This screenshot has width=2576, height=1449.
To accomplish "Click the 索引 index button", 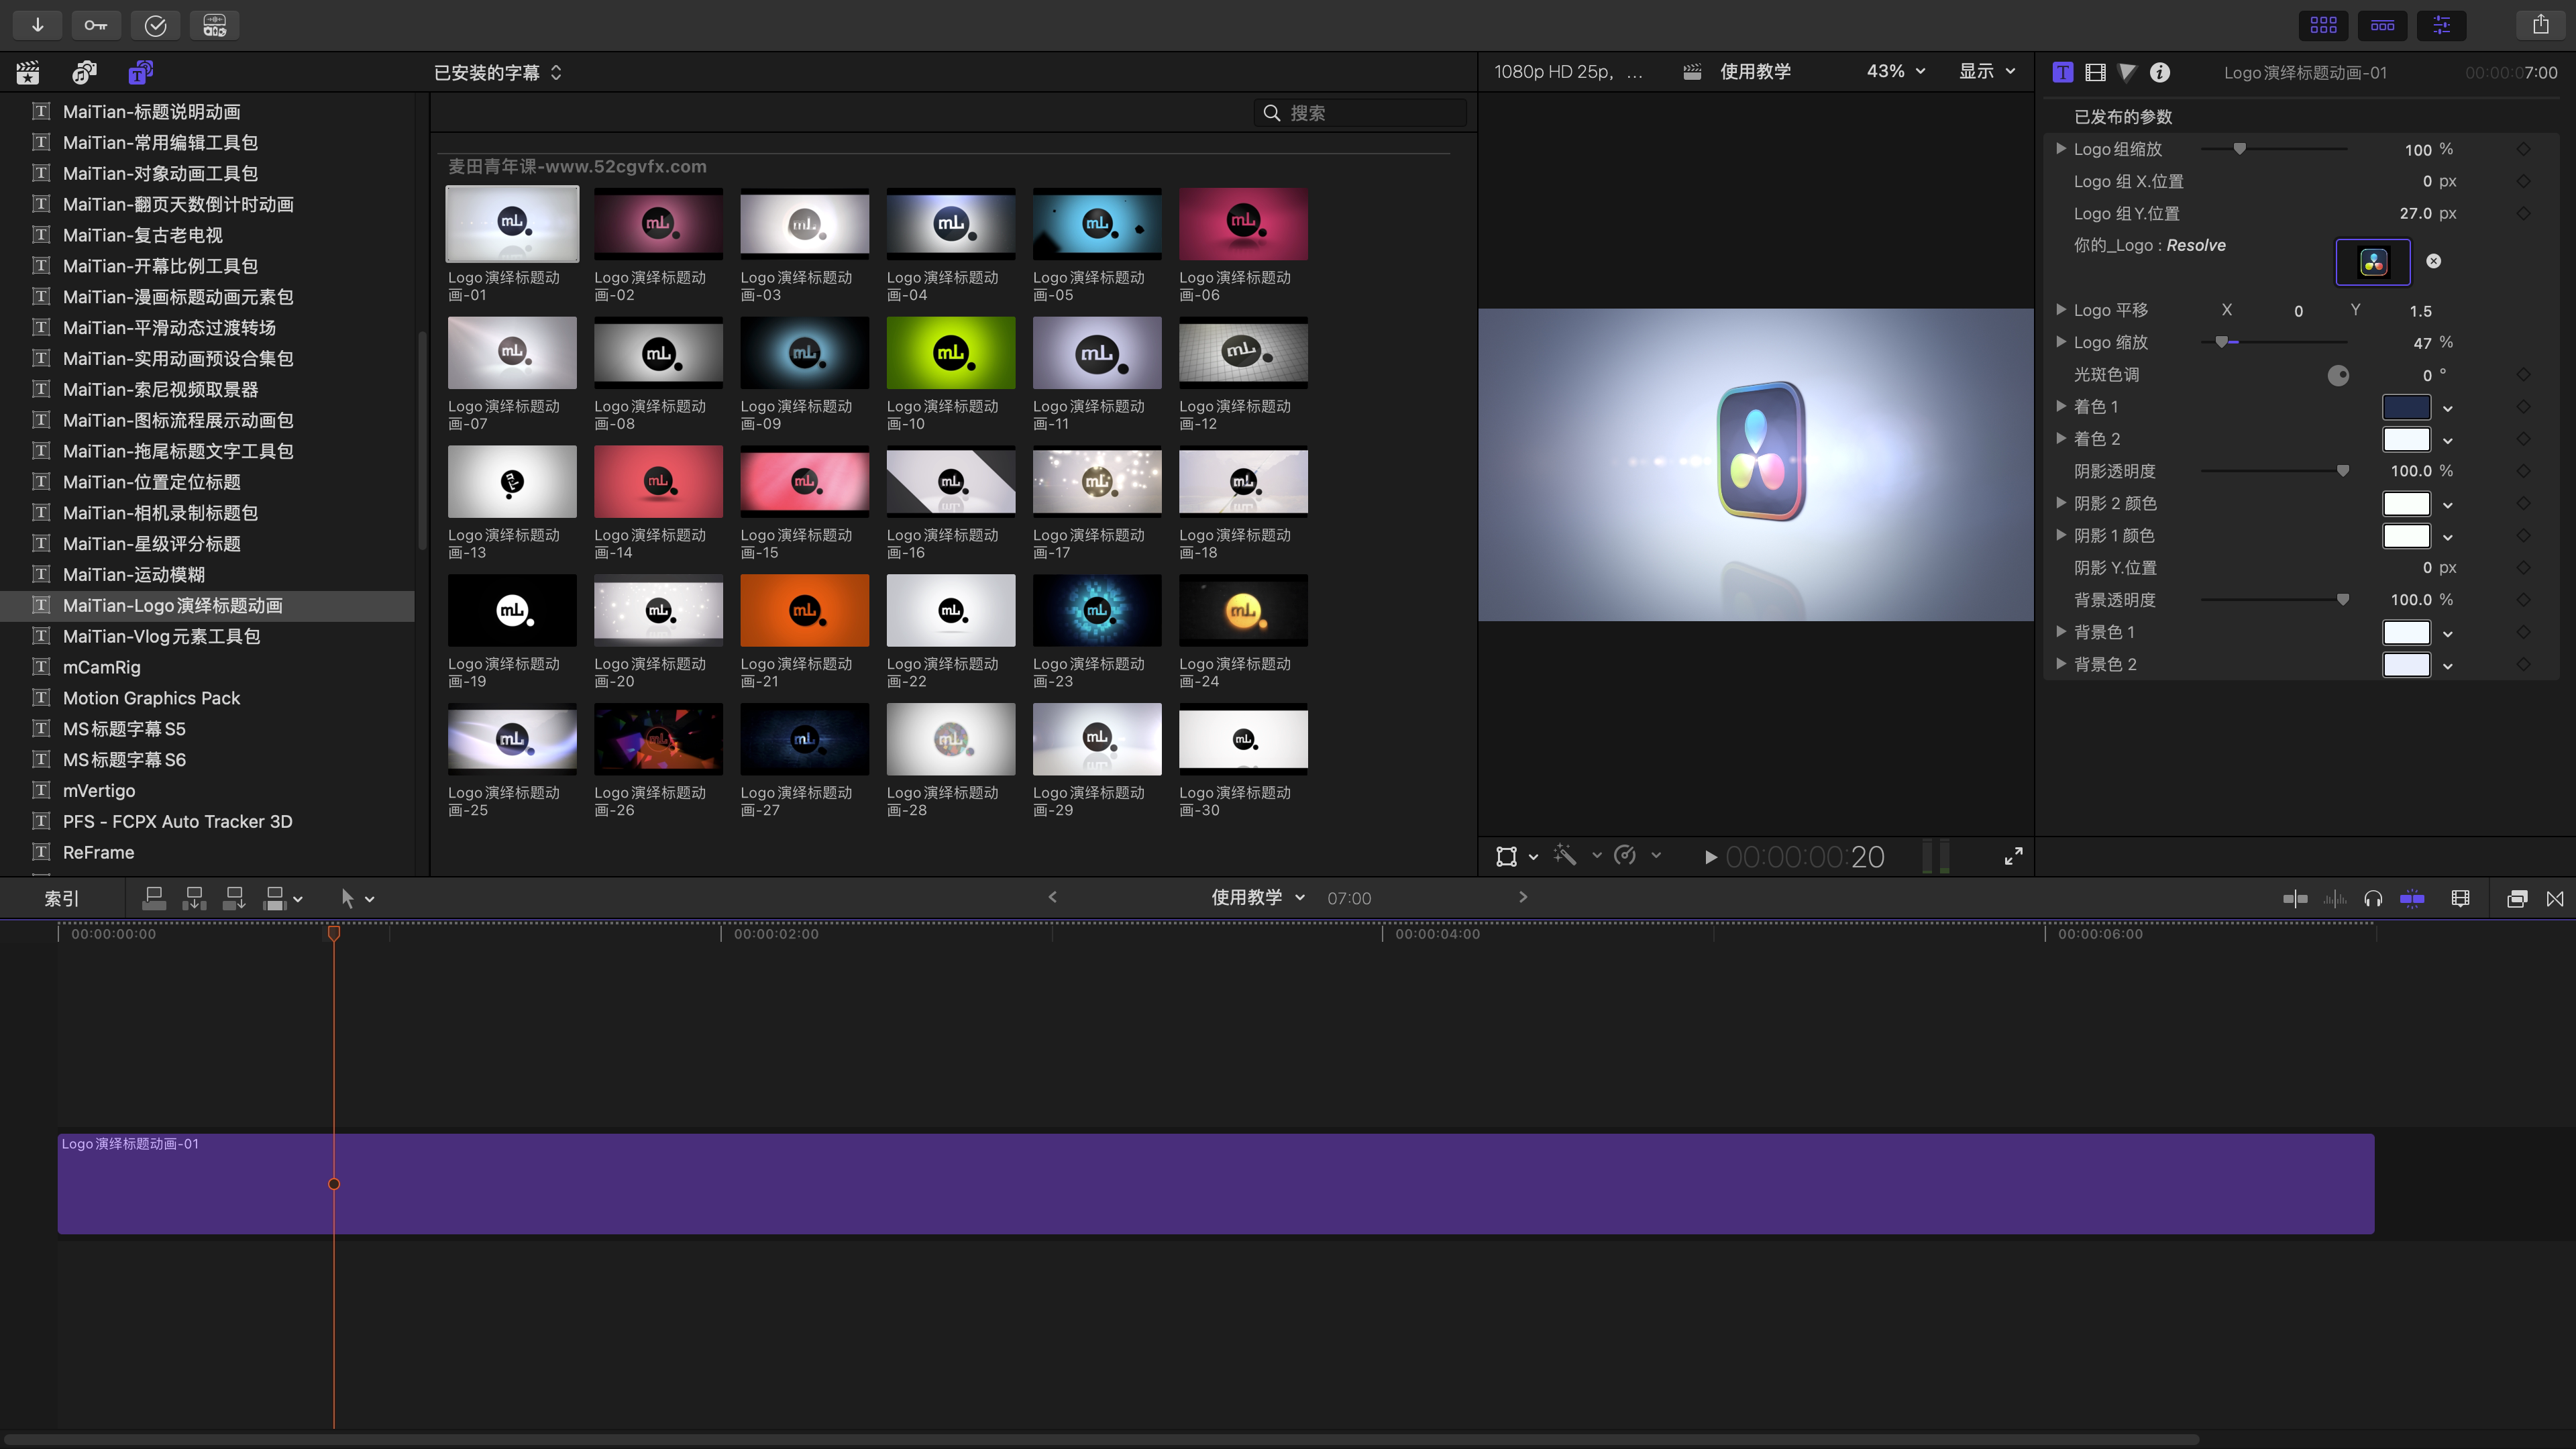I will 61,898.
